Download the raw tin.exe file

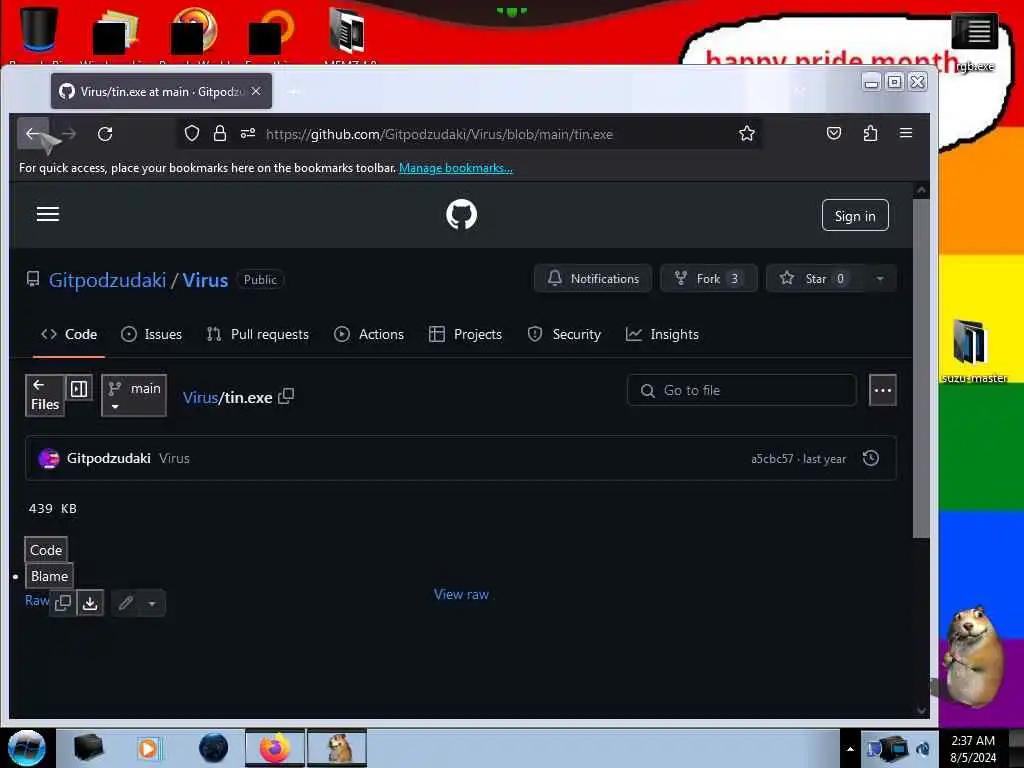[x=90, y=603]
